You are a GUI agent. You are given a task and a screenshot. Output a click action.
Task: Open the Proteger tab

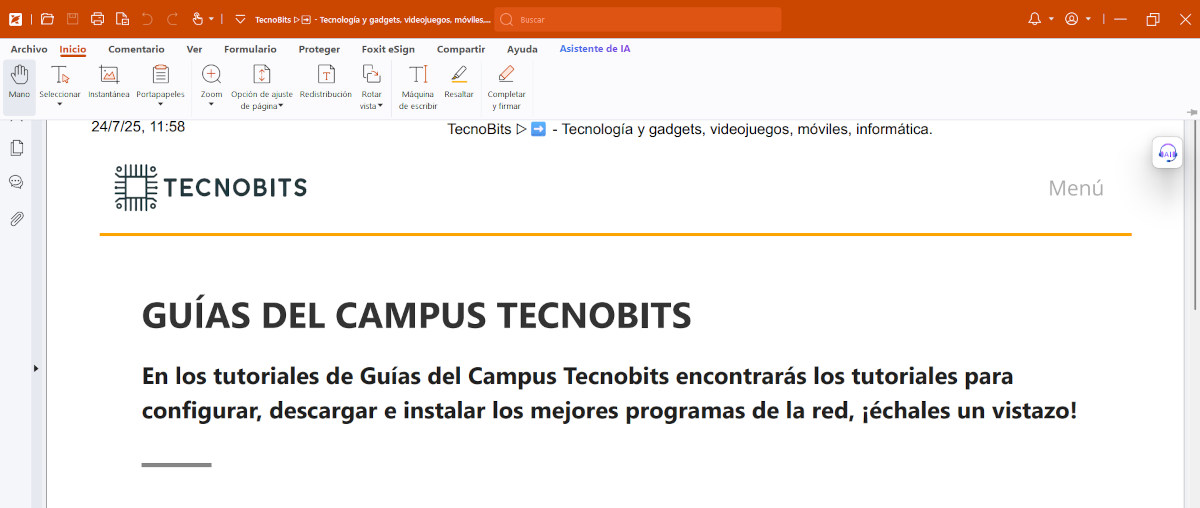319,49
